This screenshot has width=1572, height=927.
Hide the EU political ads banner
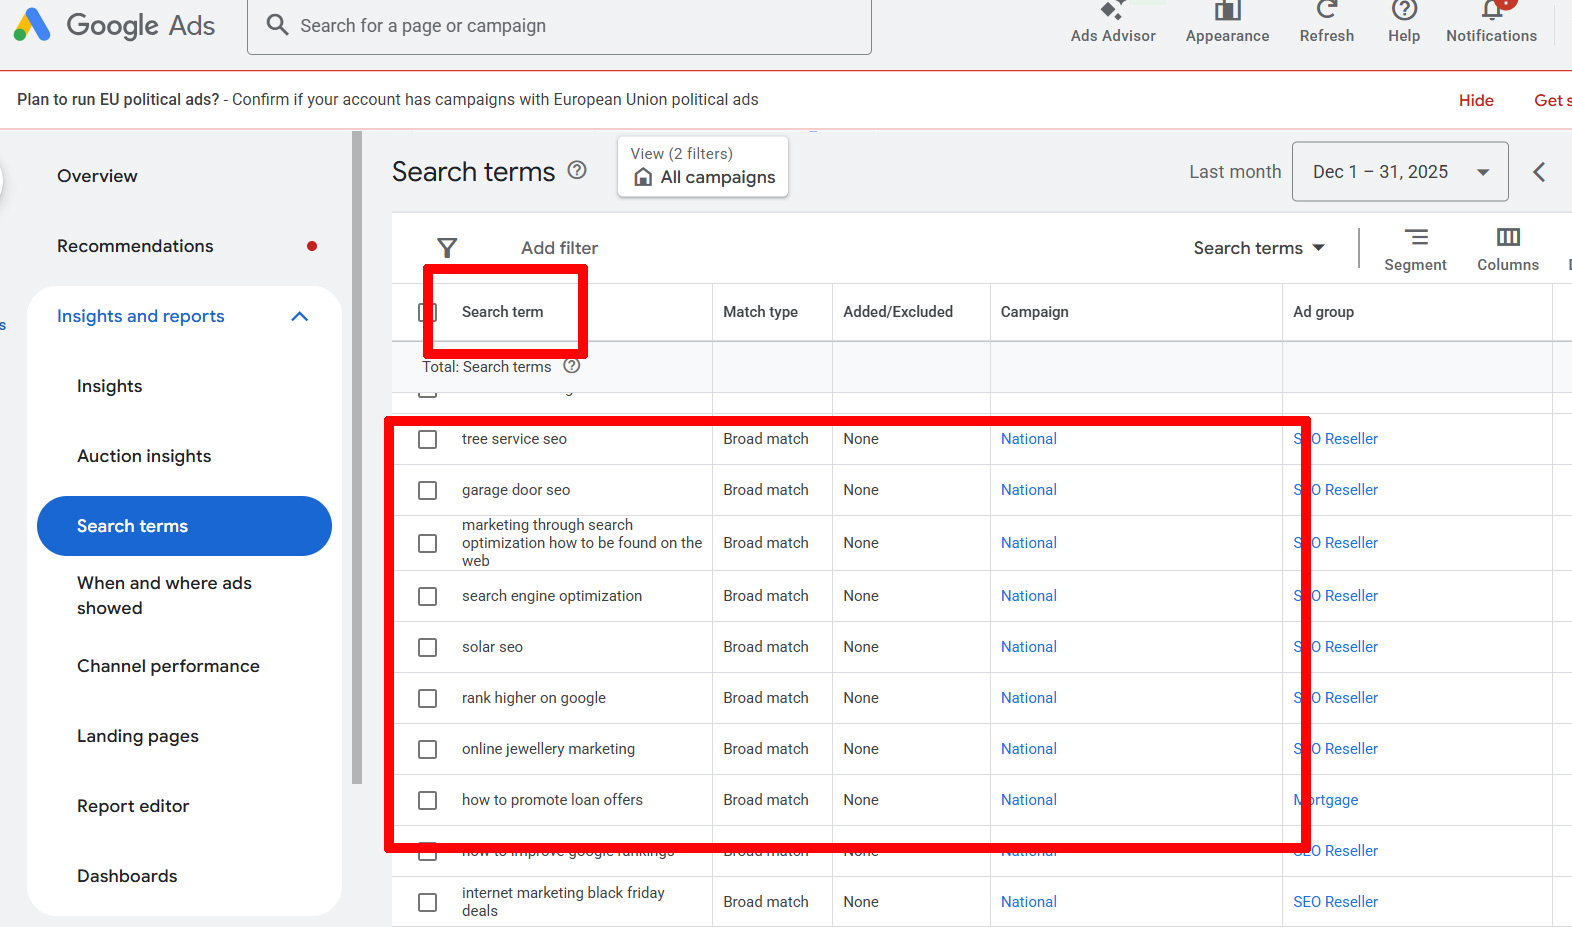point(1476,100)
